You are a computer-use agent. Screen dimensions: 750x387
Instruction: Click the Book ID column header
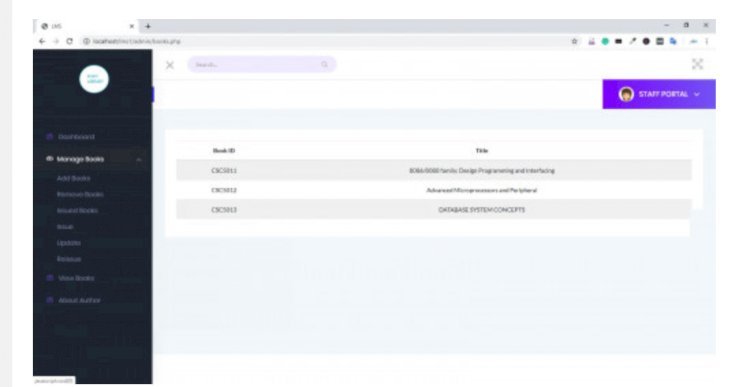pos(224,151)
